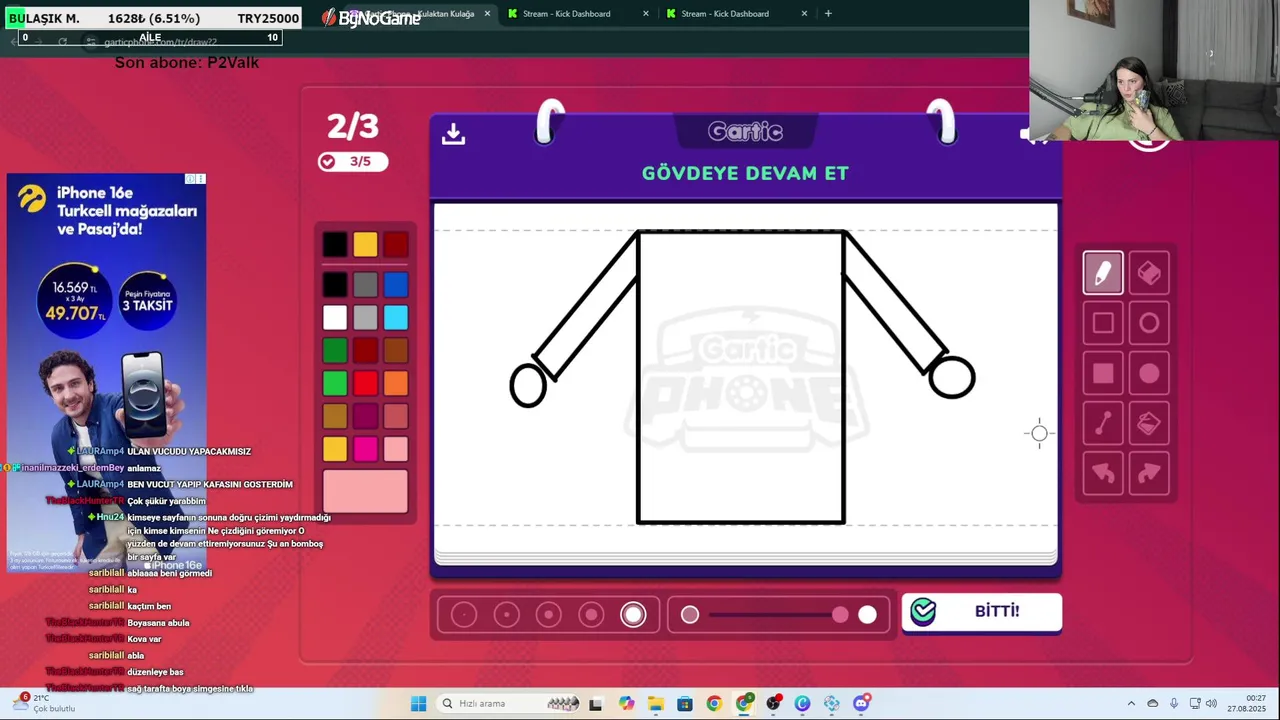Close the second Kick Dashboard tab
Viewport: 1280px width, 720px height.
click(x=804, y=14)
